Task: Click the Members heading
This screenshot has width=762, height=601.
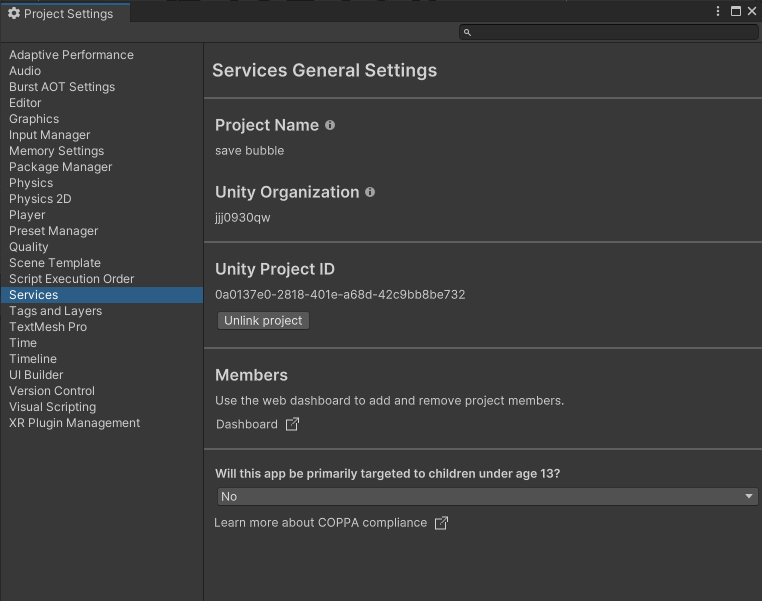Action: click(251, 375)
